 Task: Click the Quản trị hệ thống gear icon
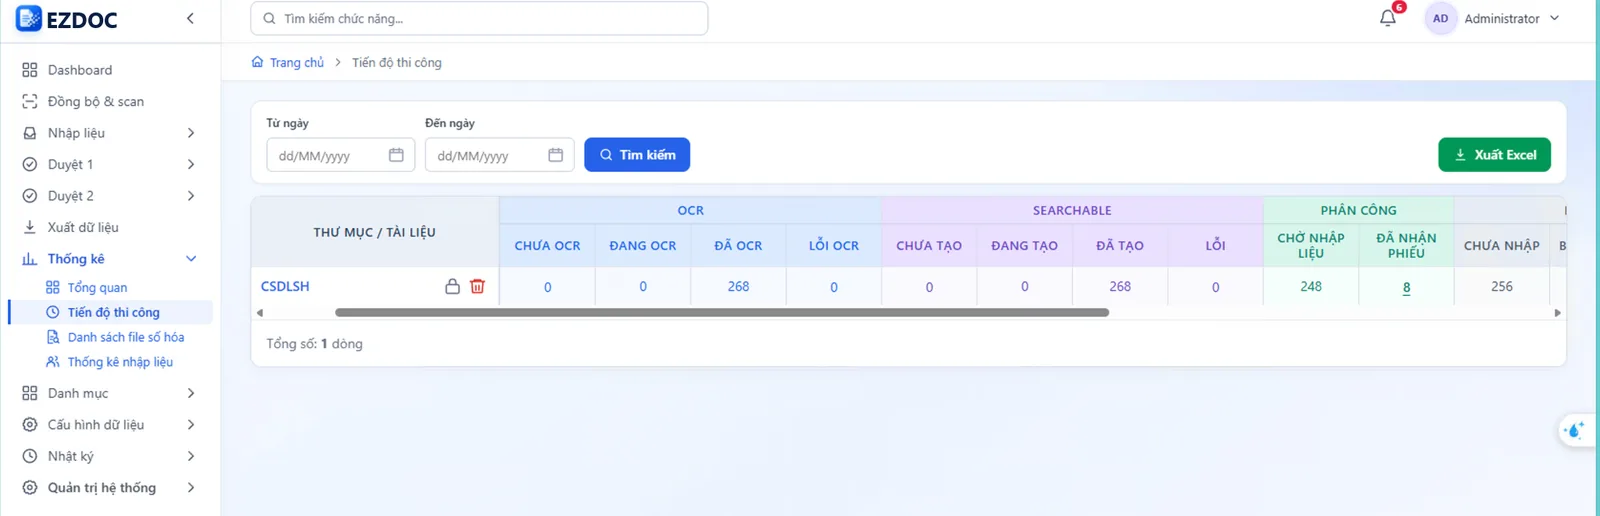coord(30,488)
